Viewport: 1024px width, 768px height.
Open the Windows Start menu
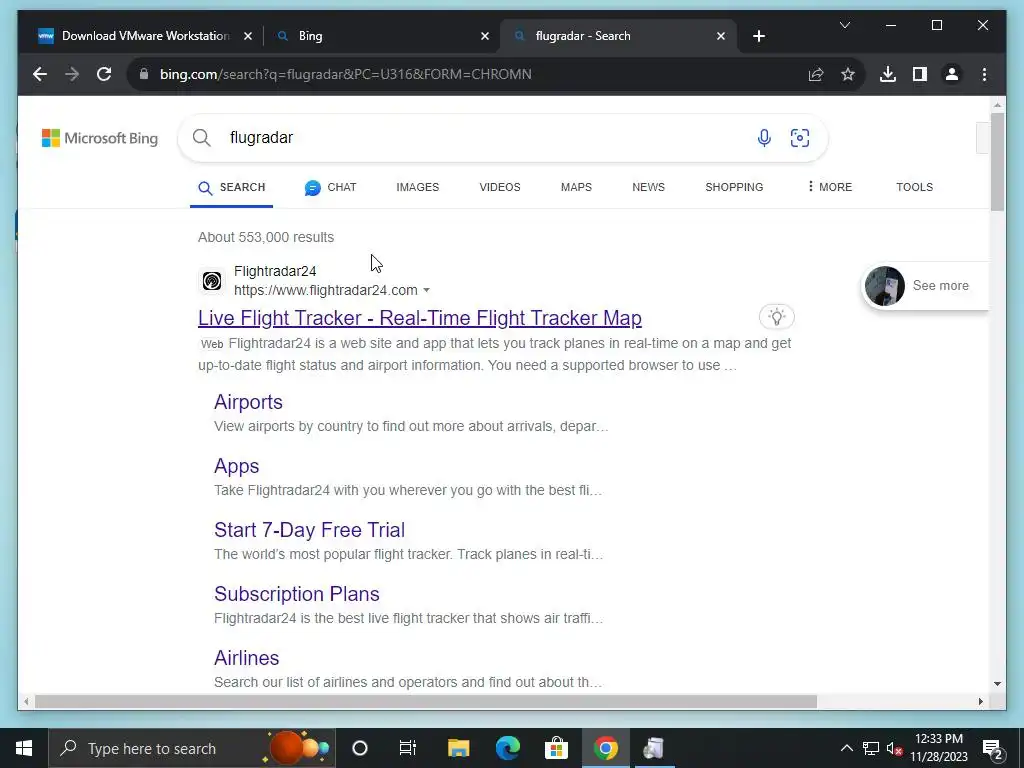point(24,748)
